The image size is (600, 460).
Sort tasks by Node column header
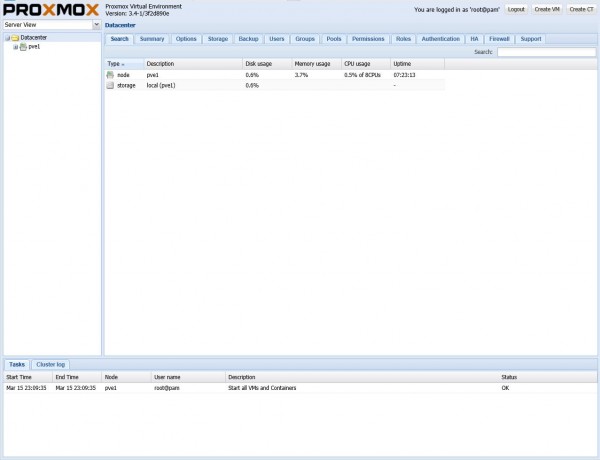[127, 377]
